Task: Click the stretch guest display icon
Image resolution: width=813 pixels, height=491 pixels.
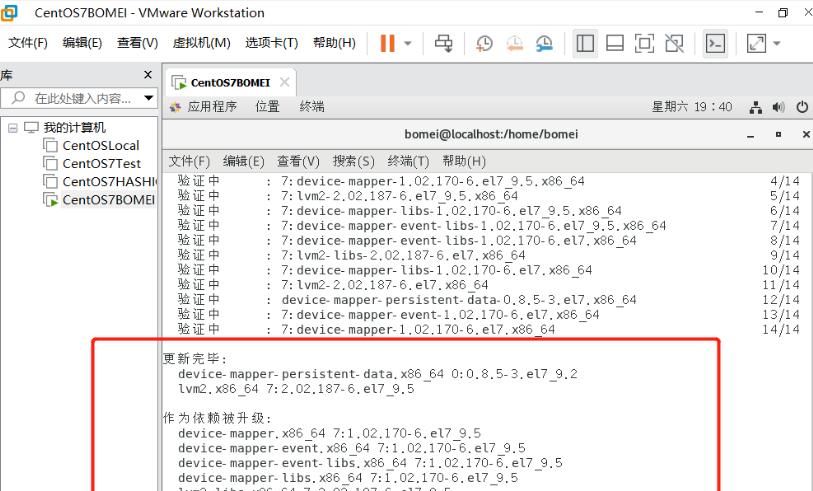Action: tap(756, 44)
